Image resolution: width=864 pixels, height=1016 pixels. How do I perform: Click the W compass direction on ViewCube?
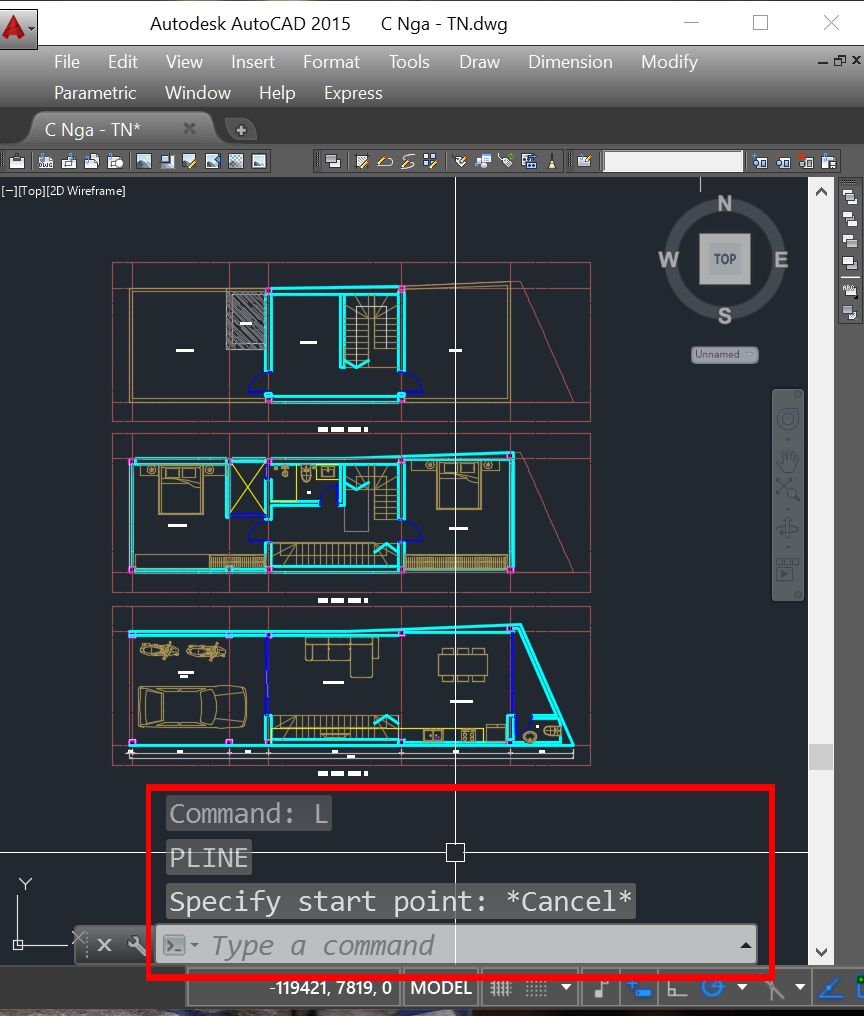tap(668, 260)
